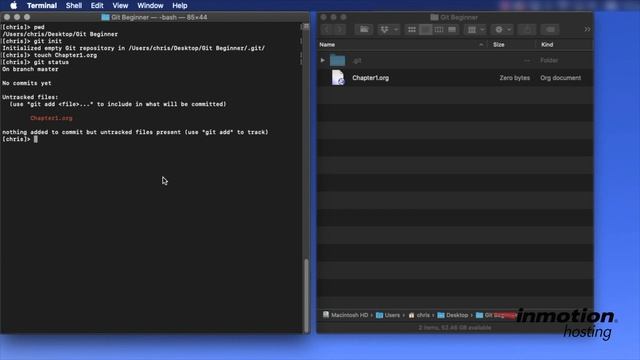The image size is (640, 360).
Task: Open the Apple menu
Action: click(x=13, y=5)
